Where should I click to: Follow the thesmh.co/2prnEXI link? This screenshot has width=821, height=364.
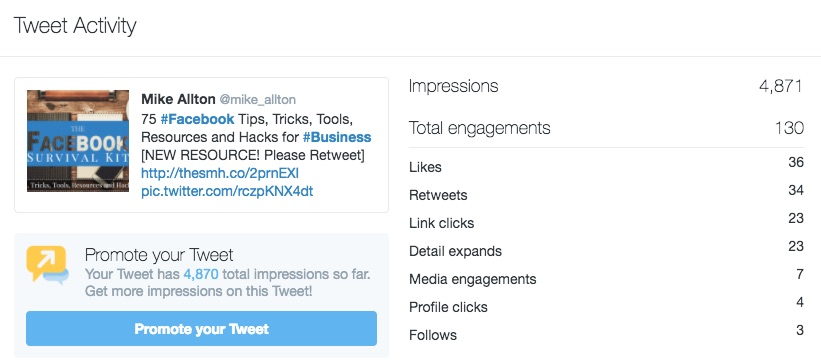tap(220, 173)
